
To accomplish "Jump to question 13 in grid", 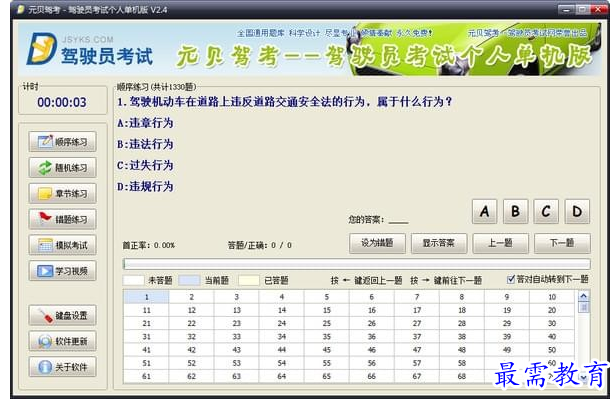I will (x=236, y=310).
